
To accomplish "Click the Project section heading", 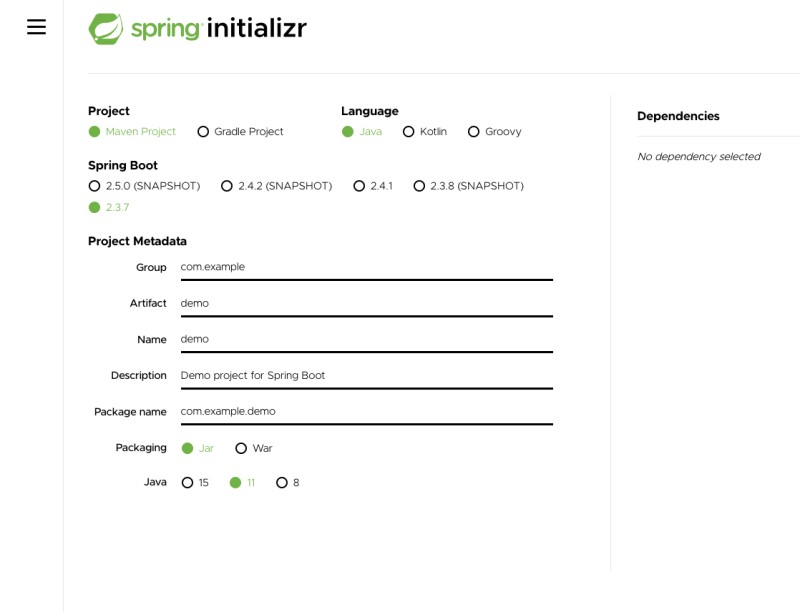I will coord(109,111).
